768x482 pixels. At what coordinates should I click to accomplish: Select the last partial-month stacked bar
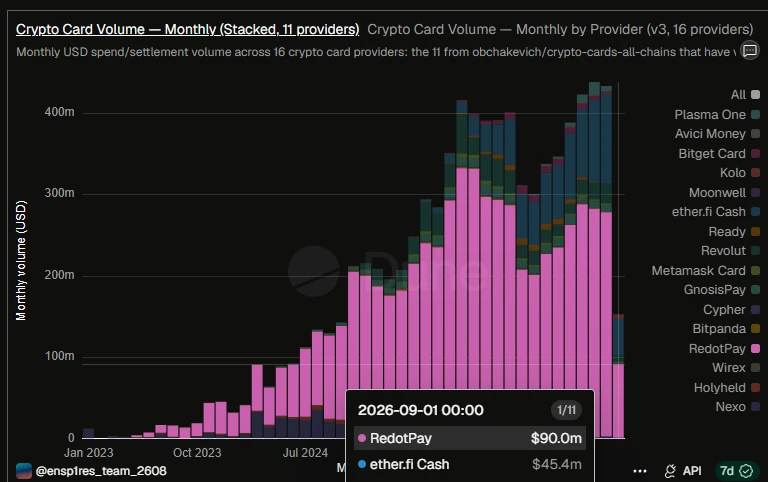pyautogui.click(x=618, y=376)
